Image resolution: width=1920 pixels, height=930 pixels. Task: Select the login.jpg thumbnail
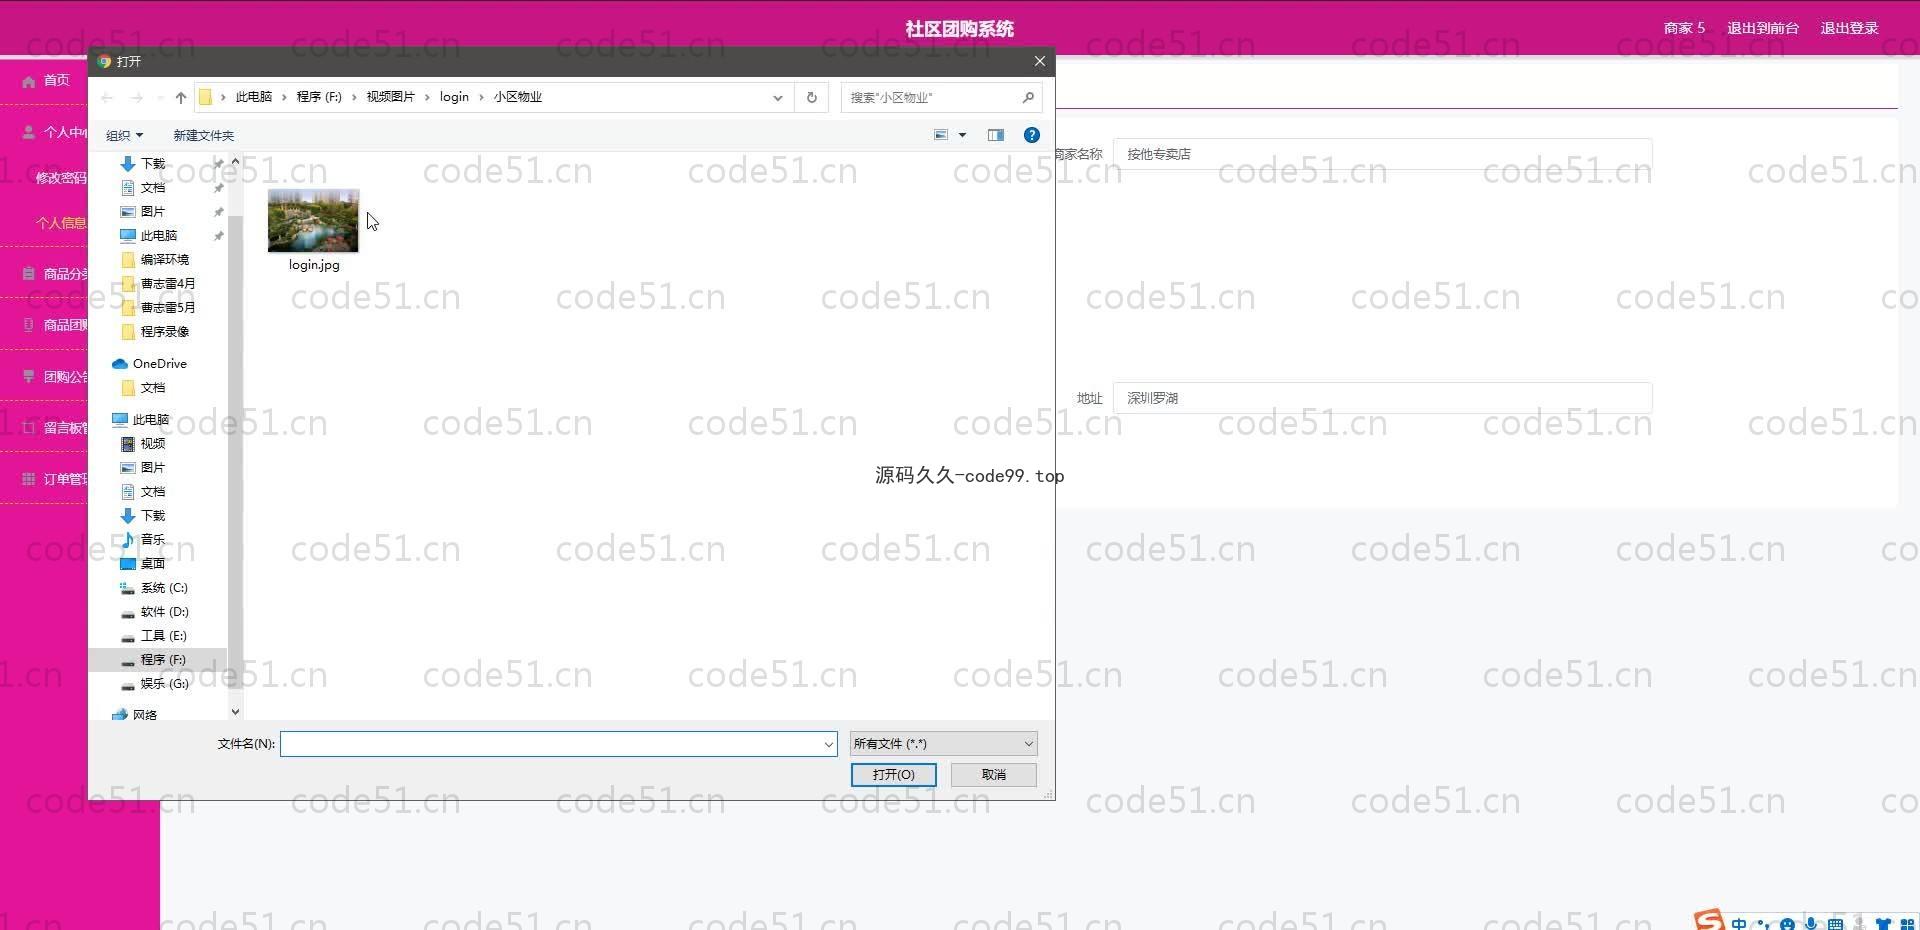pyautogui.click(x=313, y=222)
